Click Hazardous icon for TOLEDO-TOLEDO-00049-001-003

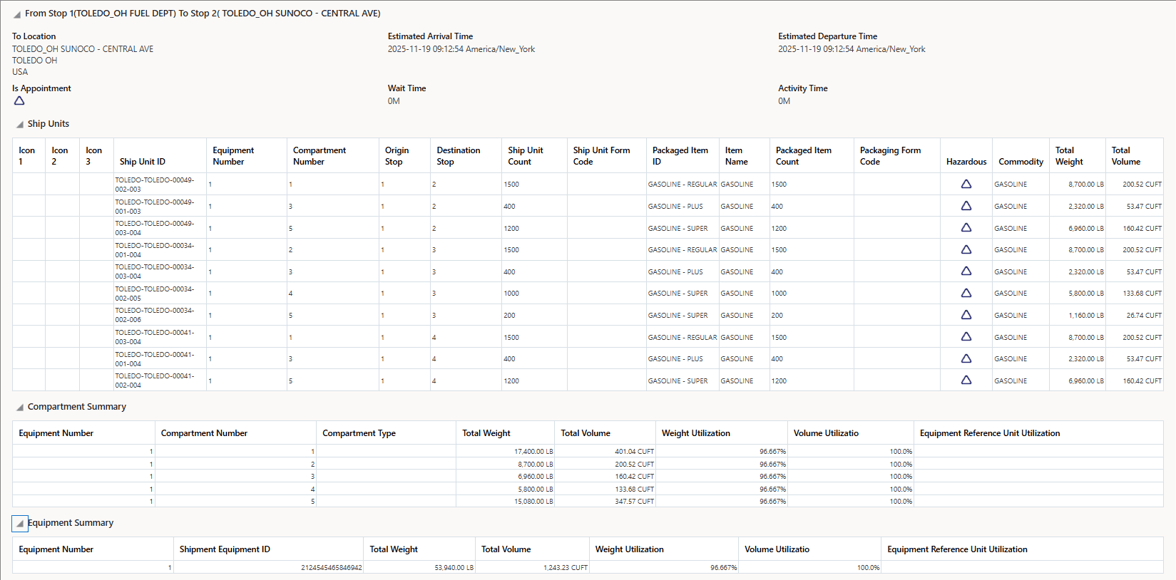[965, 206]
